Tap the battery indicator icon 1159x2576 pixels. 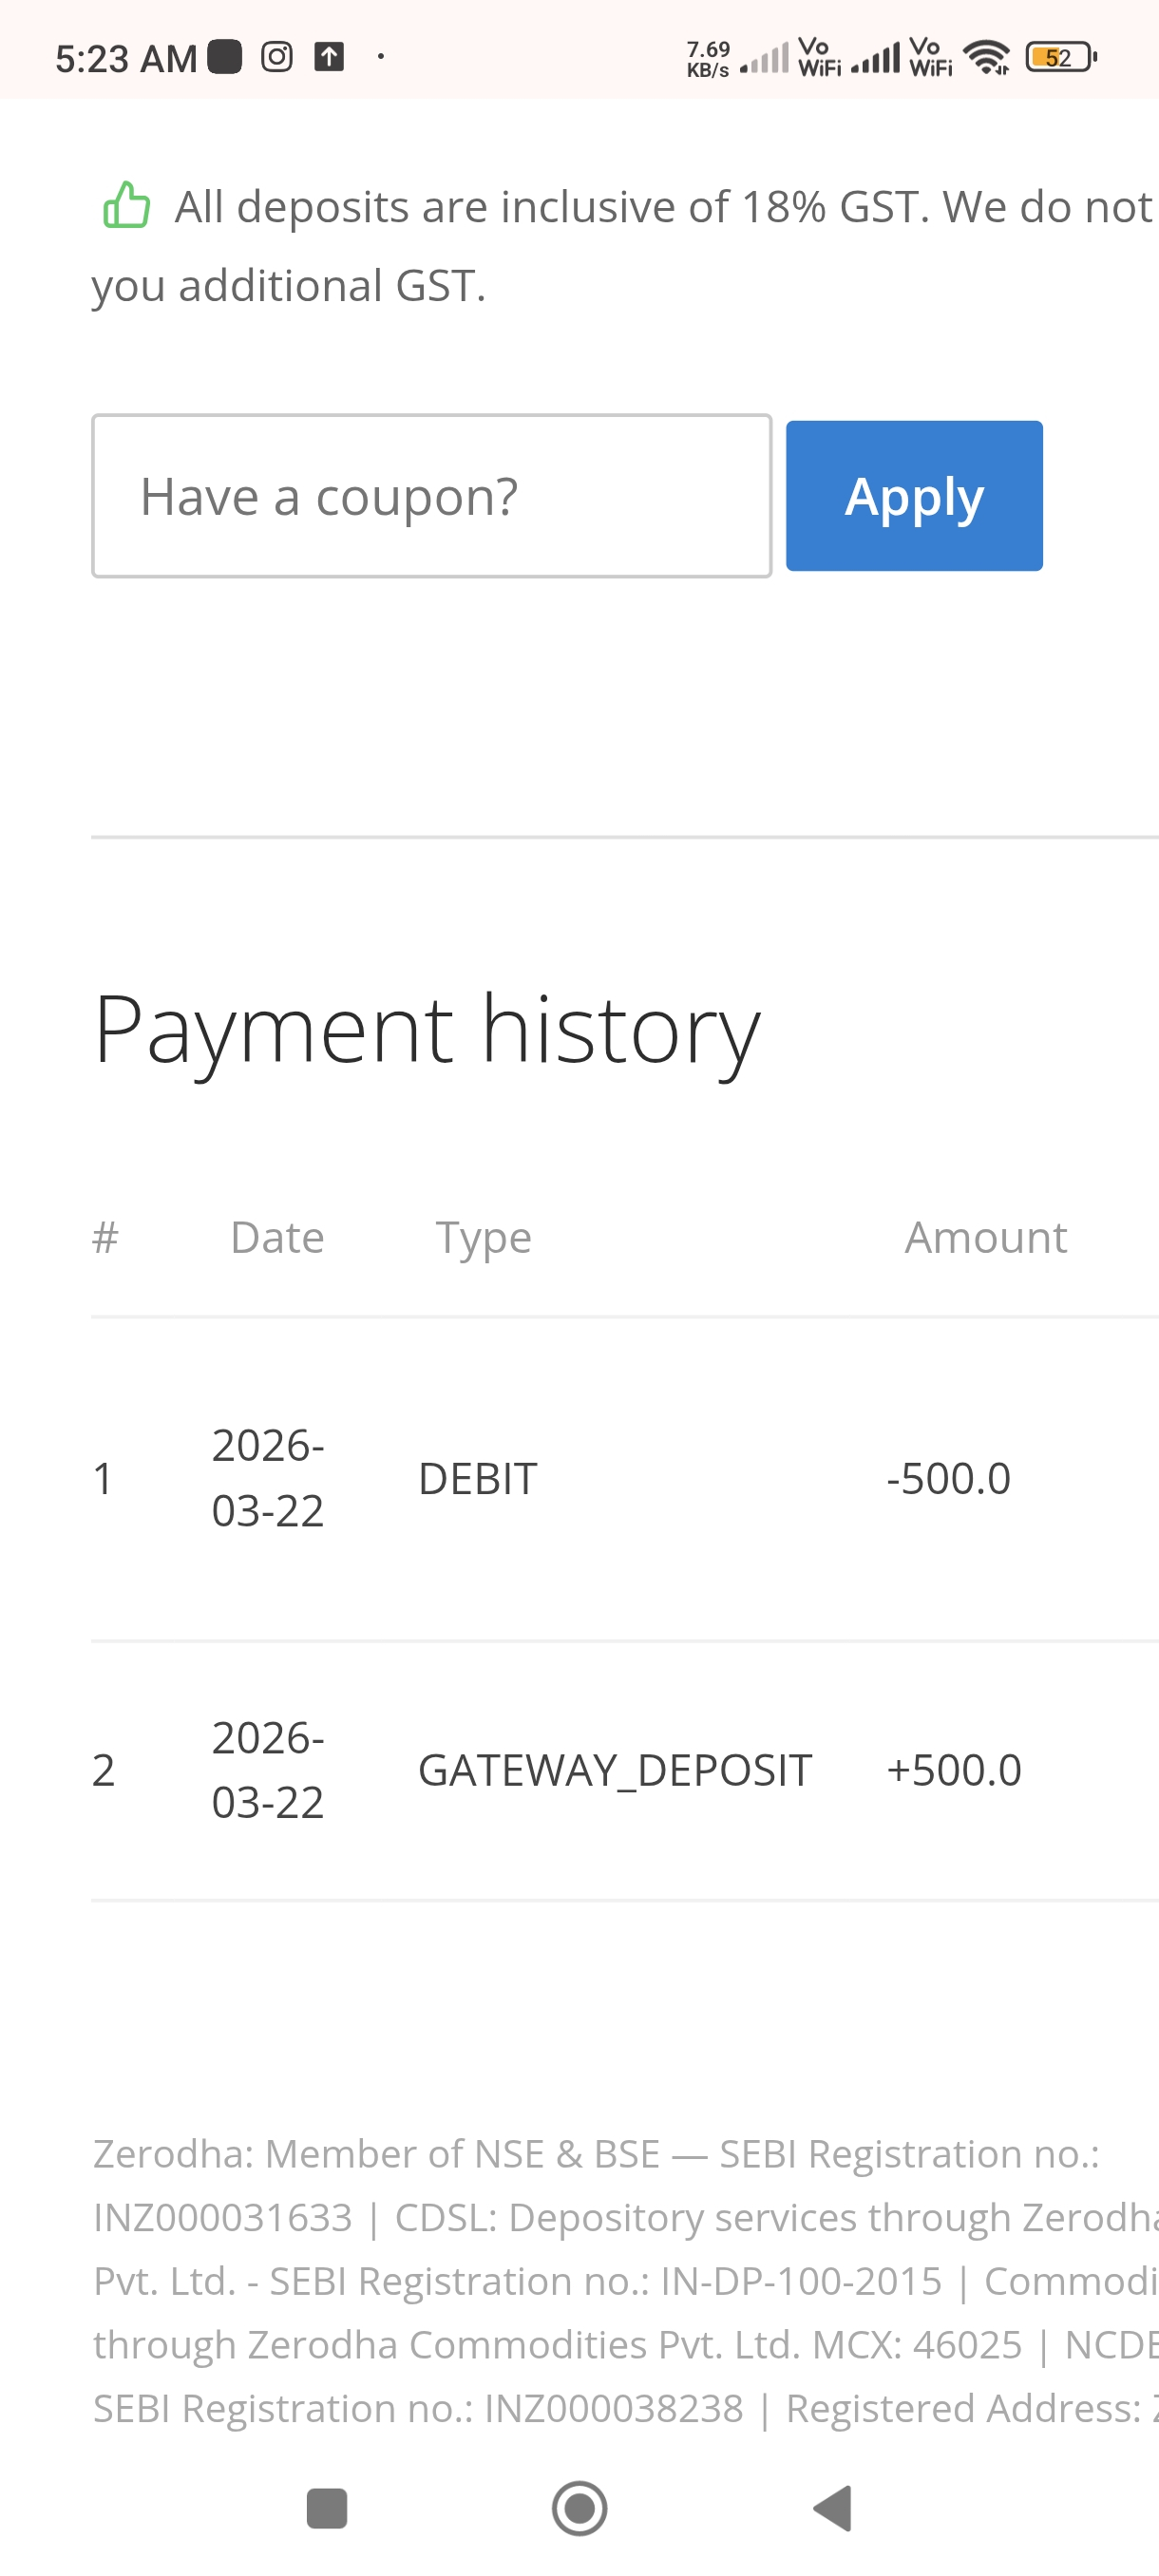(1060, 57)
